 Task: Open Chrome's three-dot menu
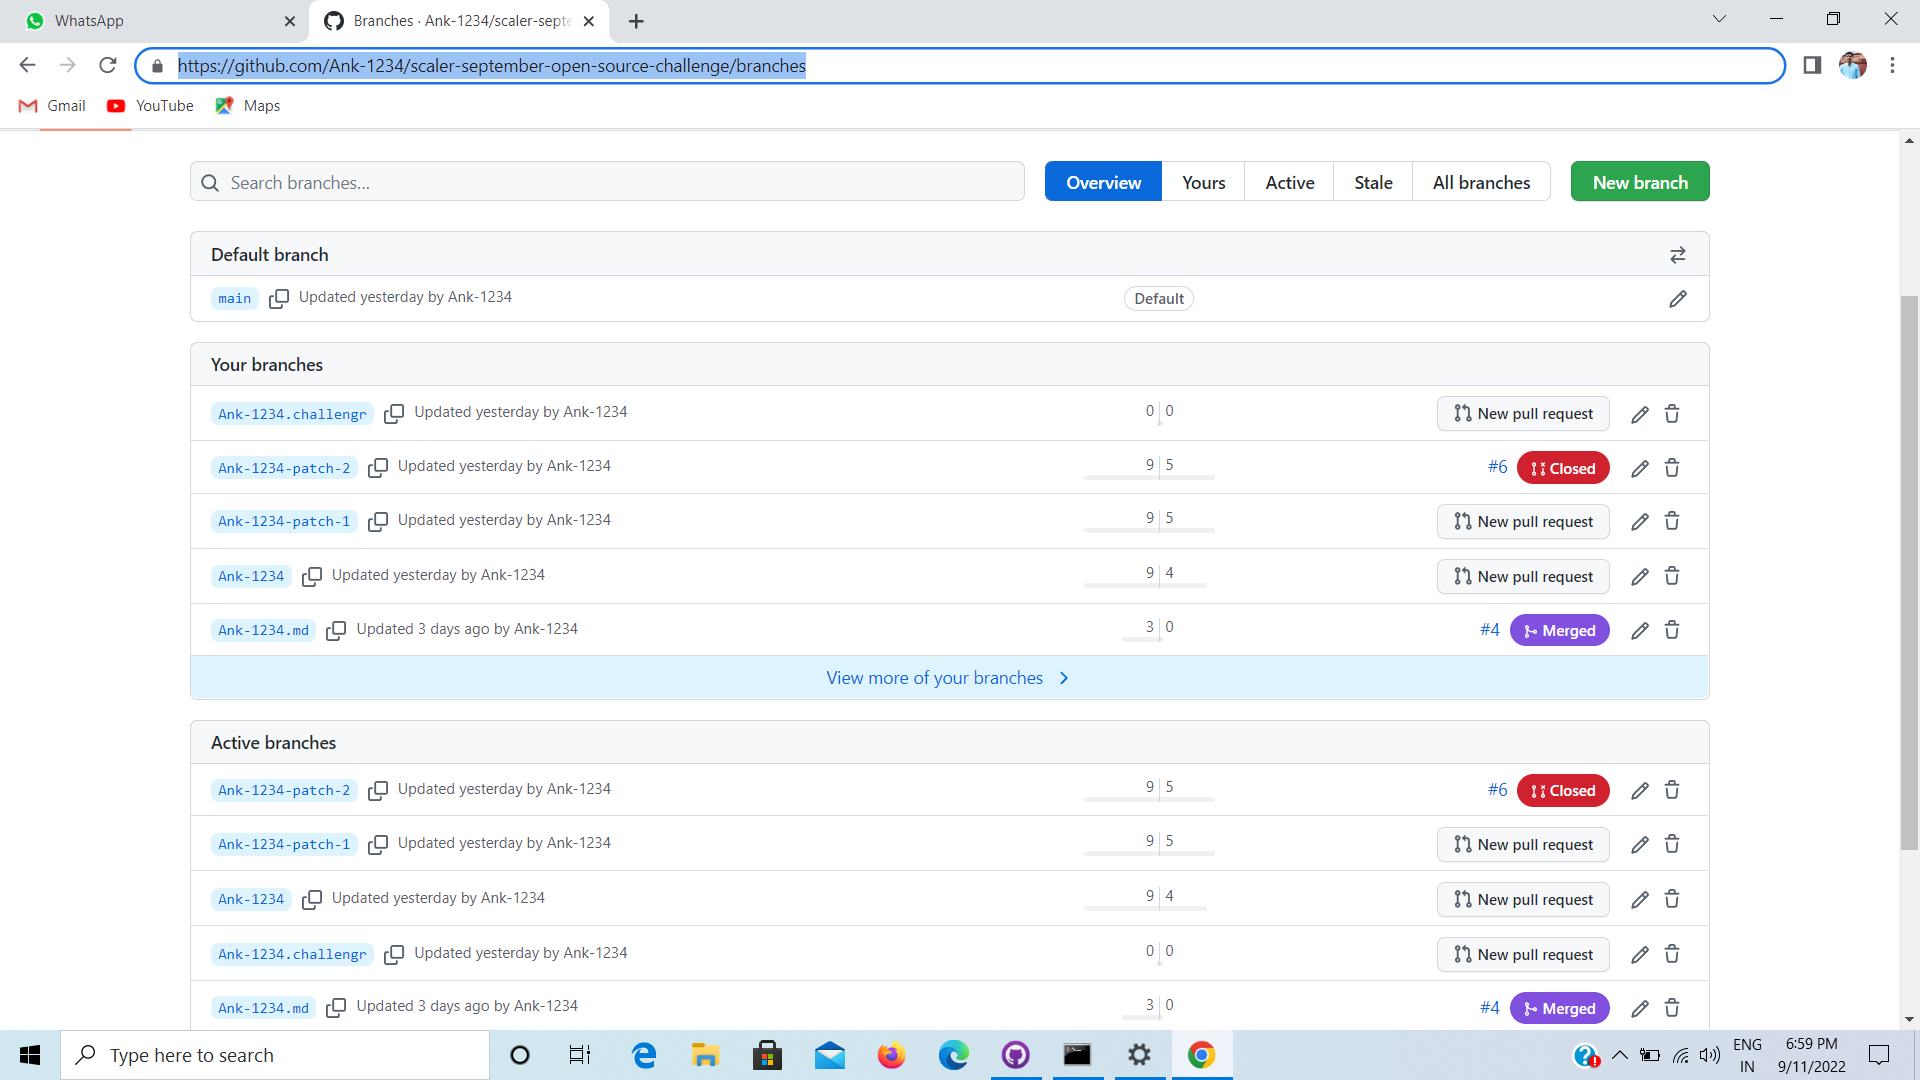(1892, 65)
